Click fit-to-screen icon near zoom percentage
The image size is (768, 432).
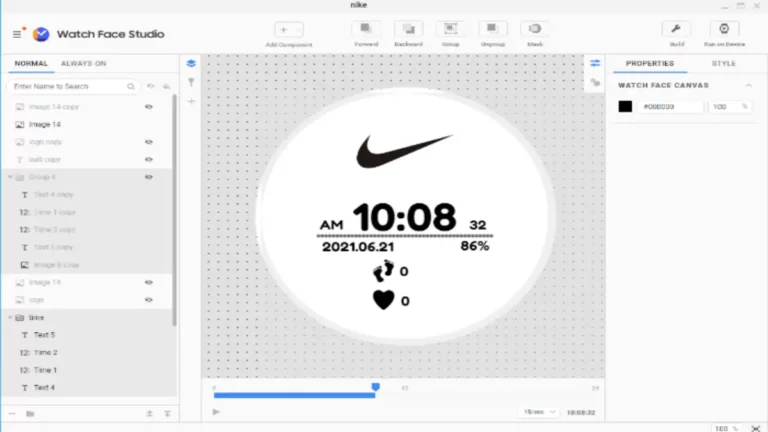tap(755, 429)
